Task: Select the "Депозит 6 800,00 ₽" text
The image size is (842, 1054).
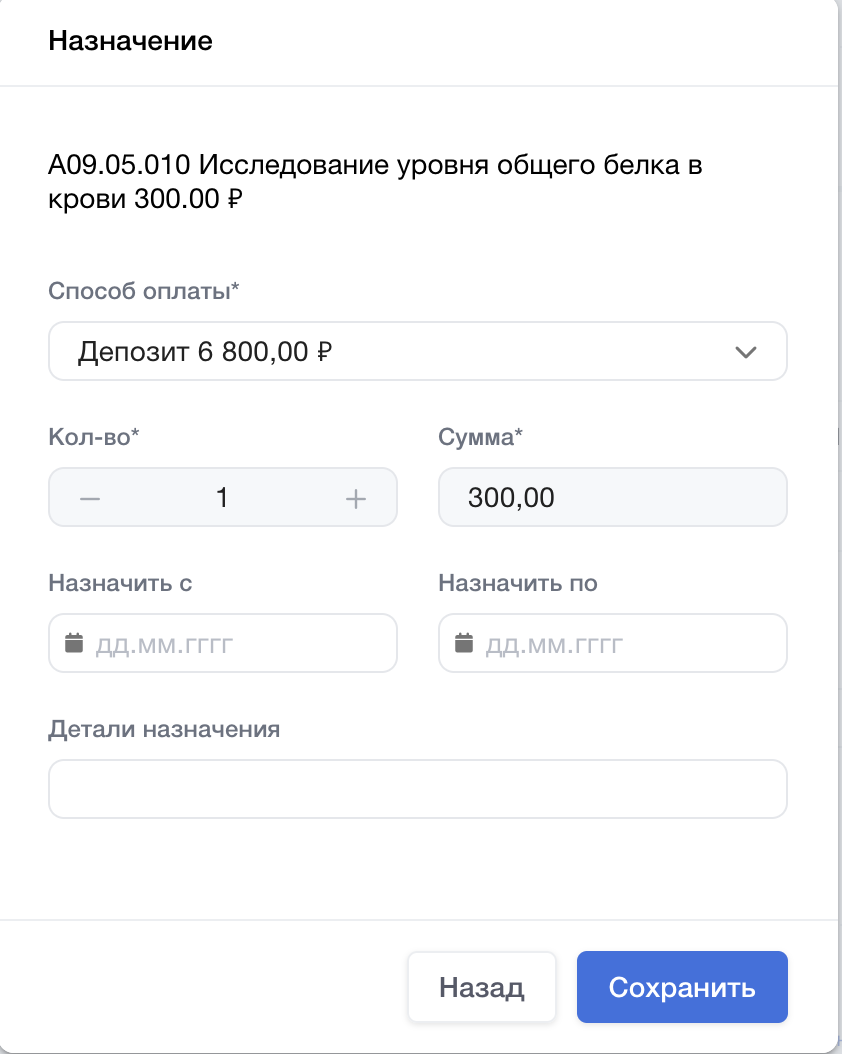Action: coord(205,352)
